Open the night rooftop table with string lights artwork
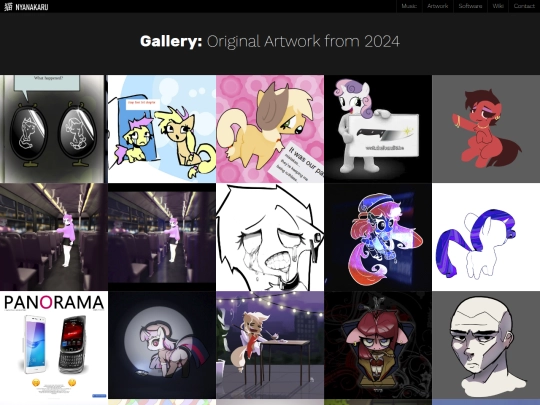The height and width of the screenshot is (405, 540). pos(270,345)
